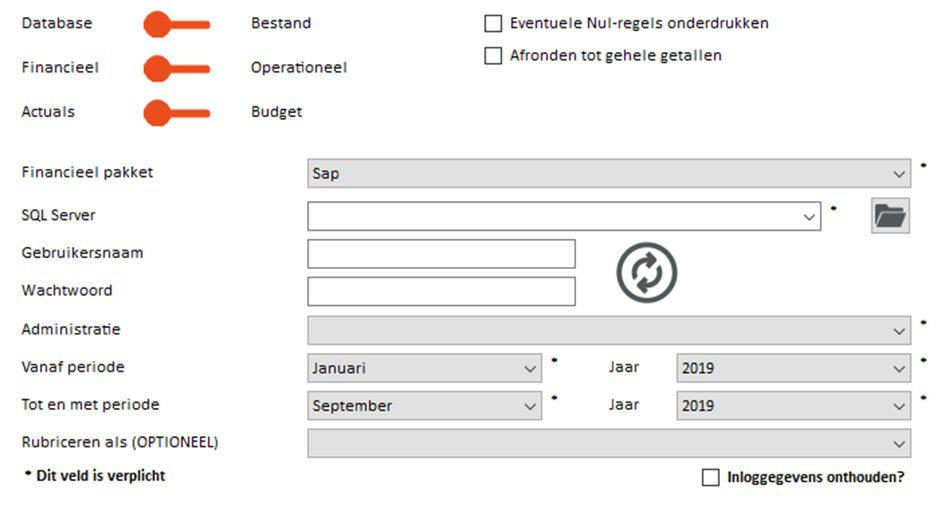Toggle the Actuals / Budget switch
Screen dimensions: 945x505
(x=176, y=113)
